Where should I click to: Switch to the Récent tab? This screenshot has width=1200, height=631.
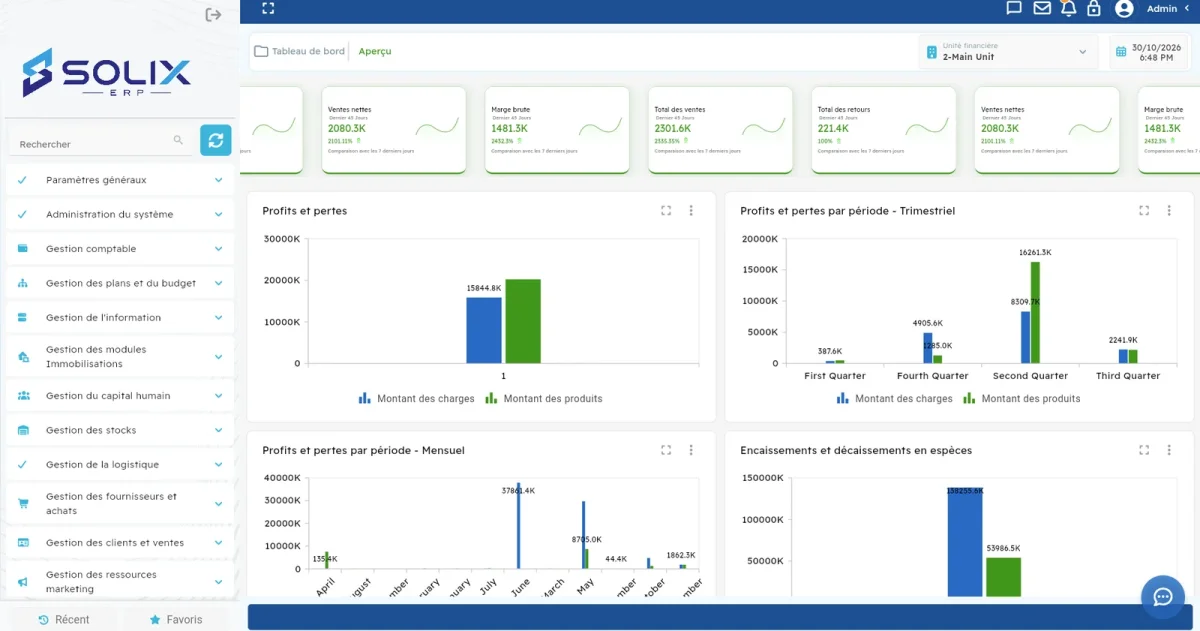coord(64,620)
